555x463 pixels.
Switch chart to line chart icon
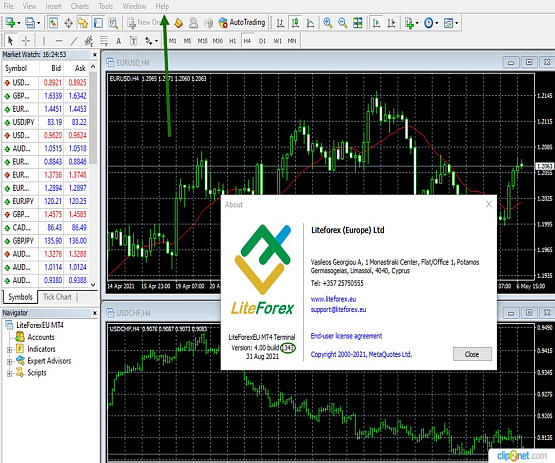tap(310, 23)
